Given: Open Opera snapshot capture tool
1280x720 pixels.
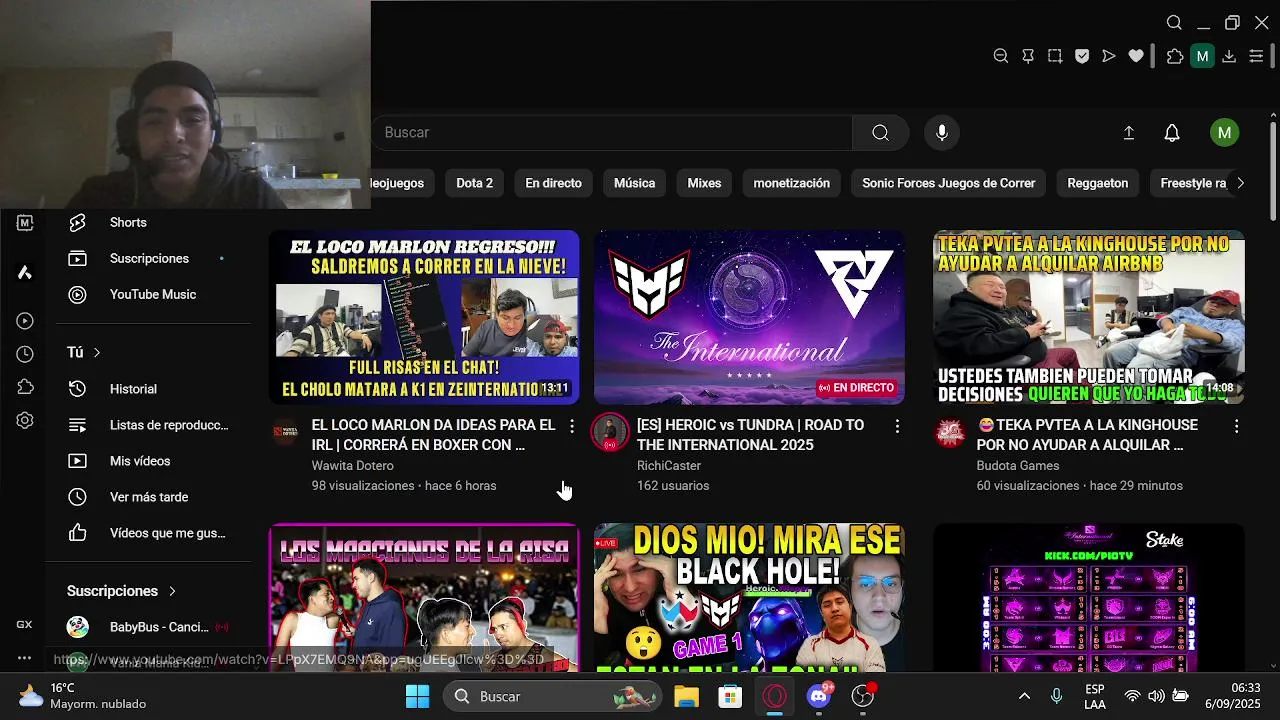Looking at the screenshot, I should tap(1055, 56).
